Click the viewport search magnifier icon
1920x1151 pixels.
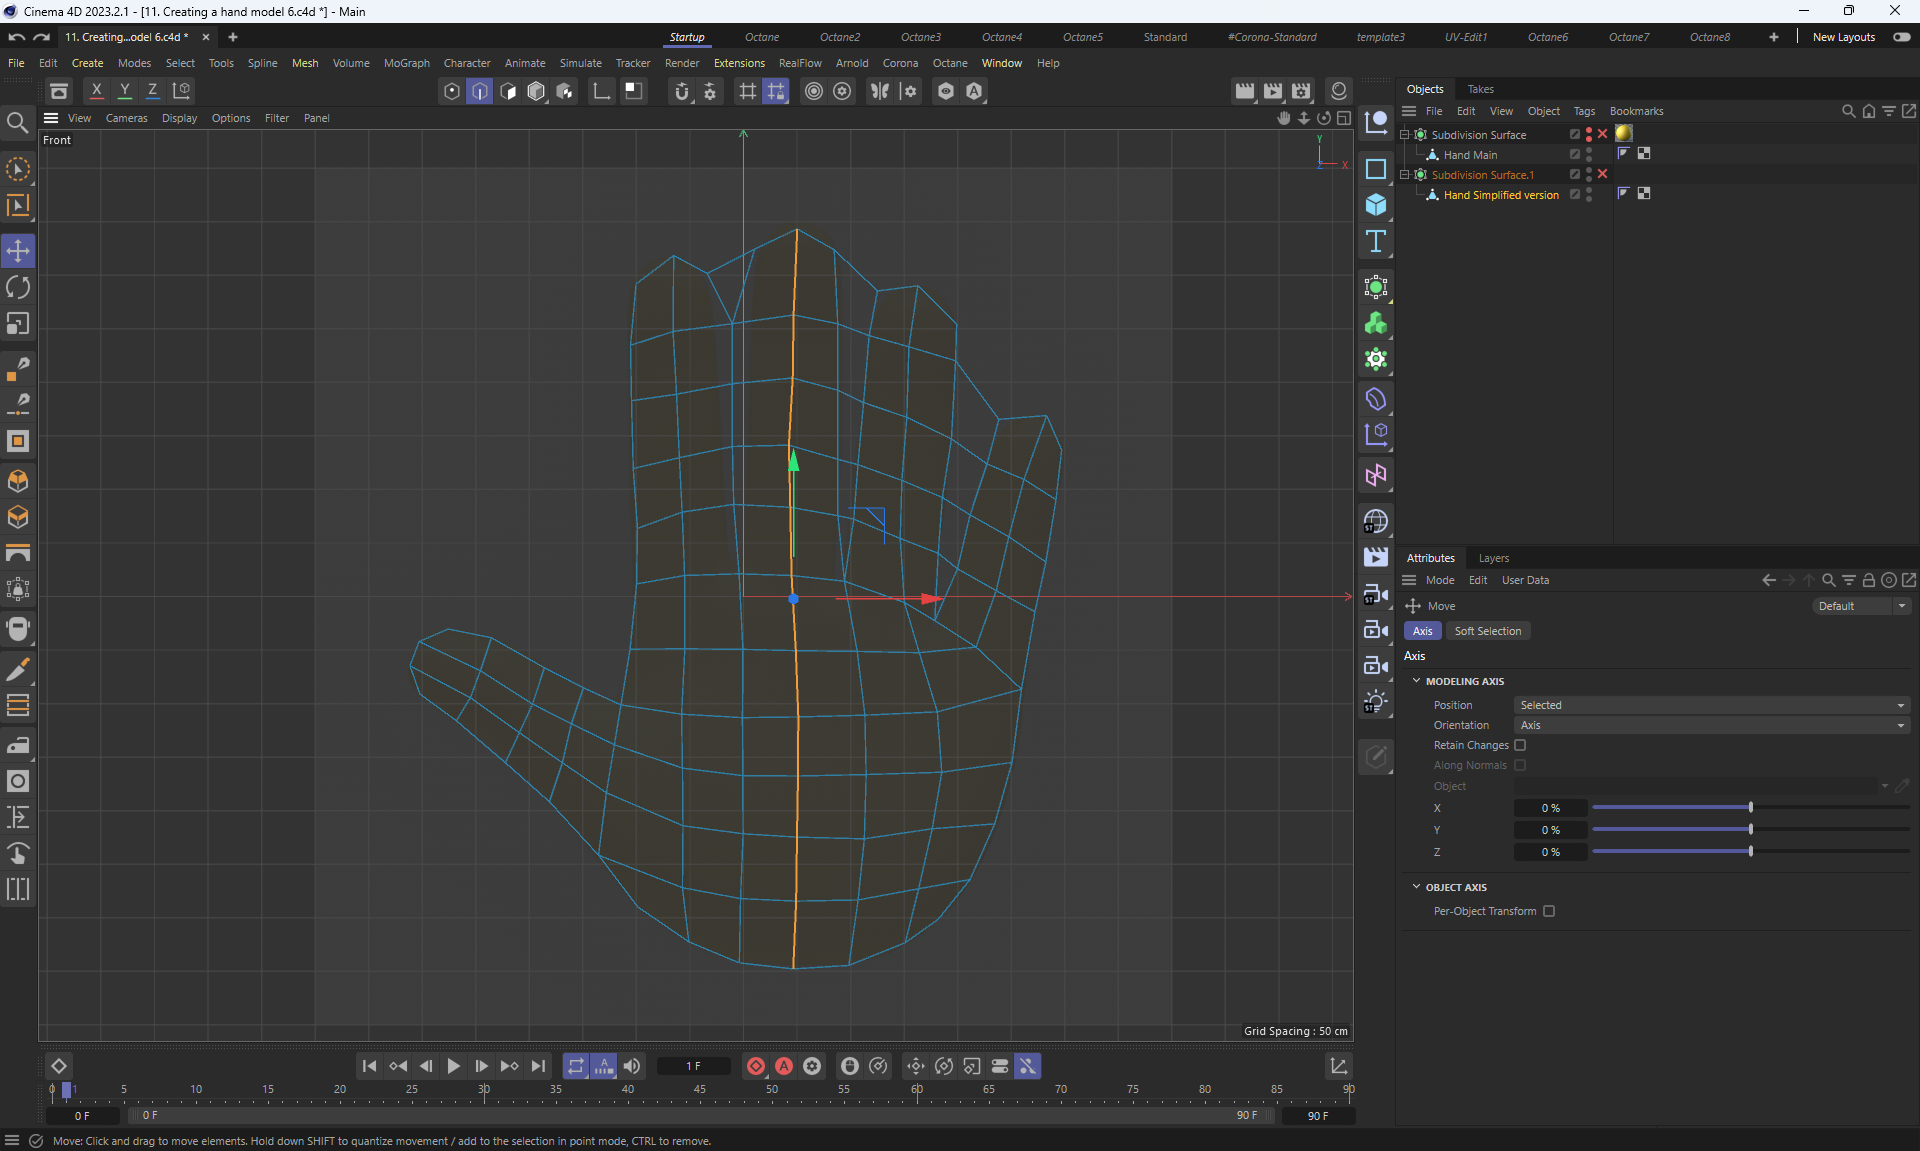pos(17,123)
